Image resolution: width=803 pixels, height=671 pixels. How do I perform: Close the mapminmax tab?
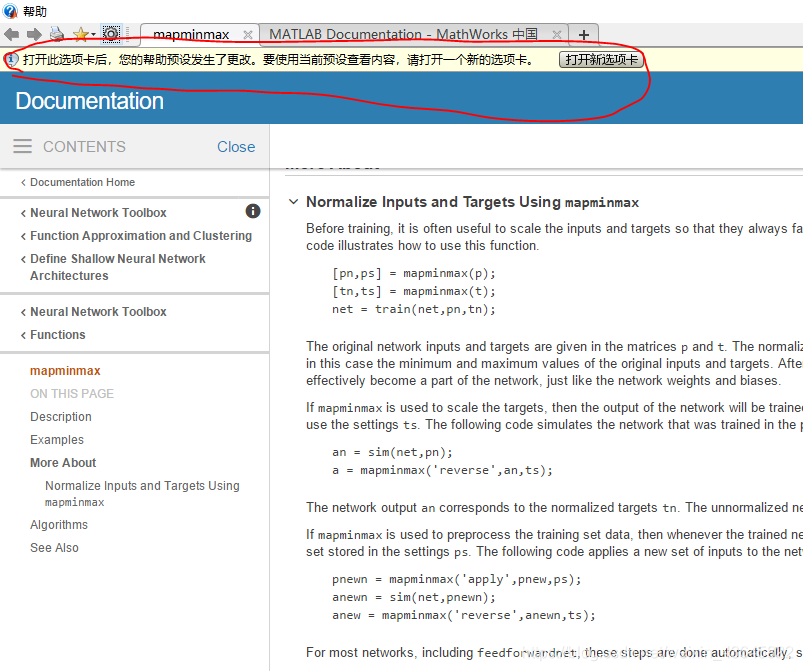pyautogui.click(x=248, y=35)
